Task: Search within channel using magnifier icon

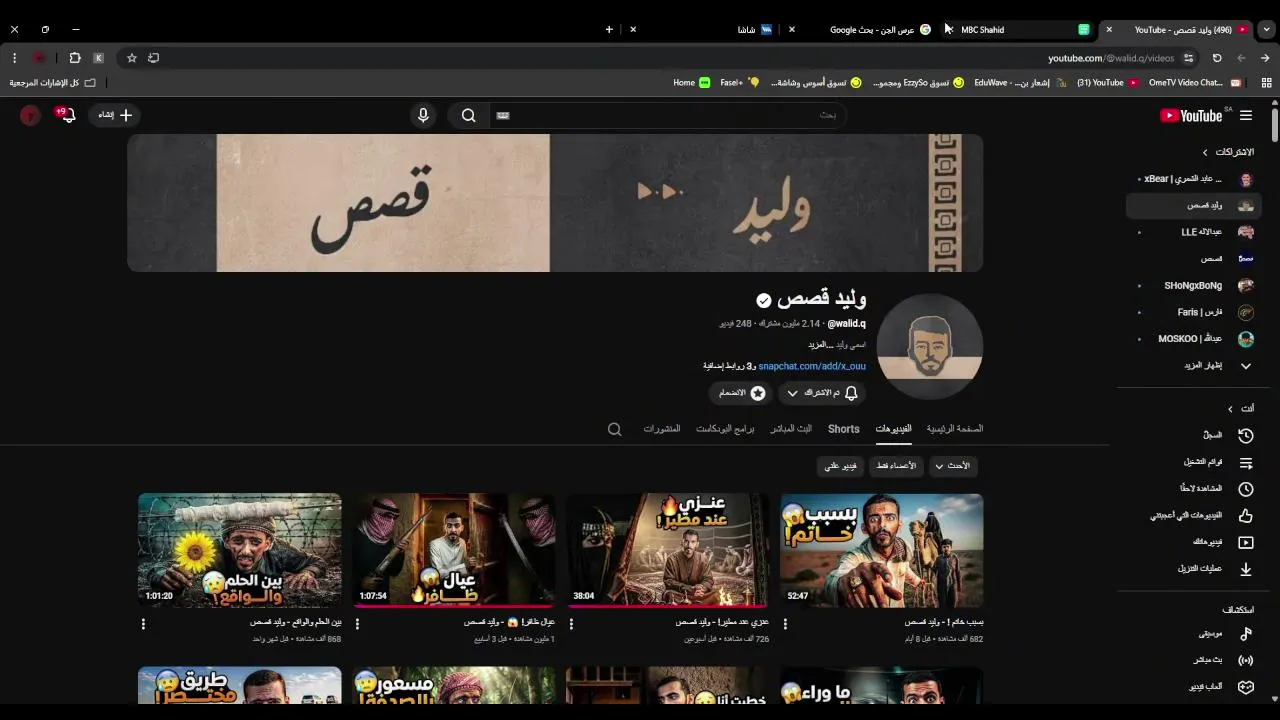Action: (615, 429)
